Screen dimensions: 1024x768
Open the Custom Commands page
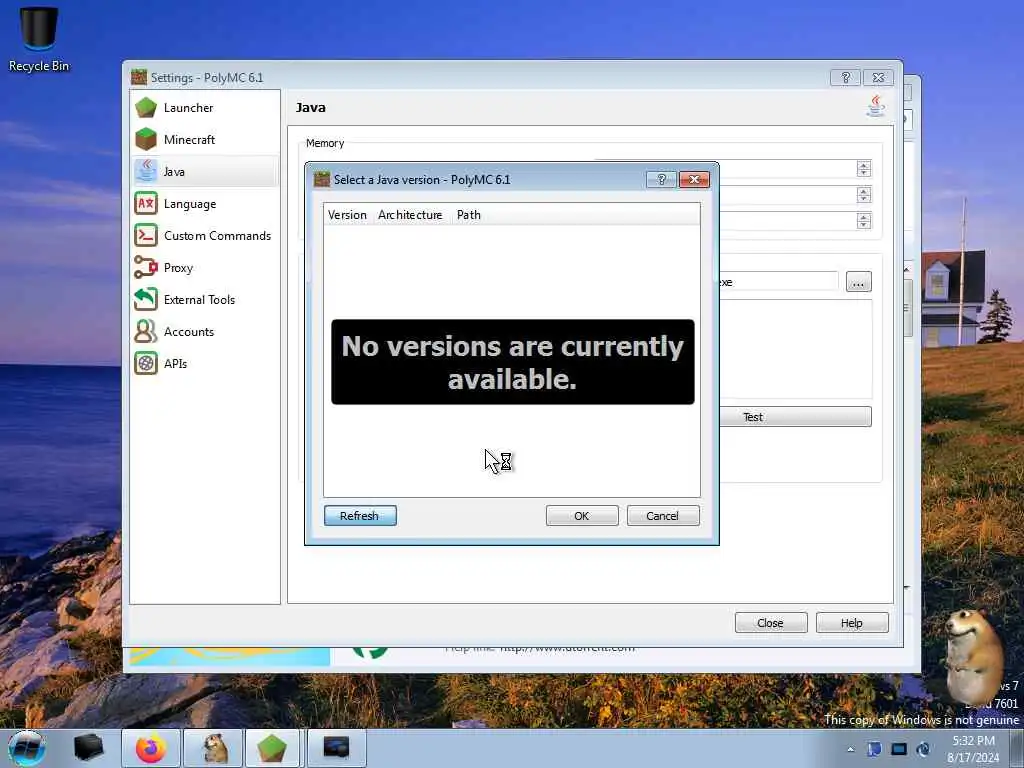click(x=204, y=236)
